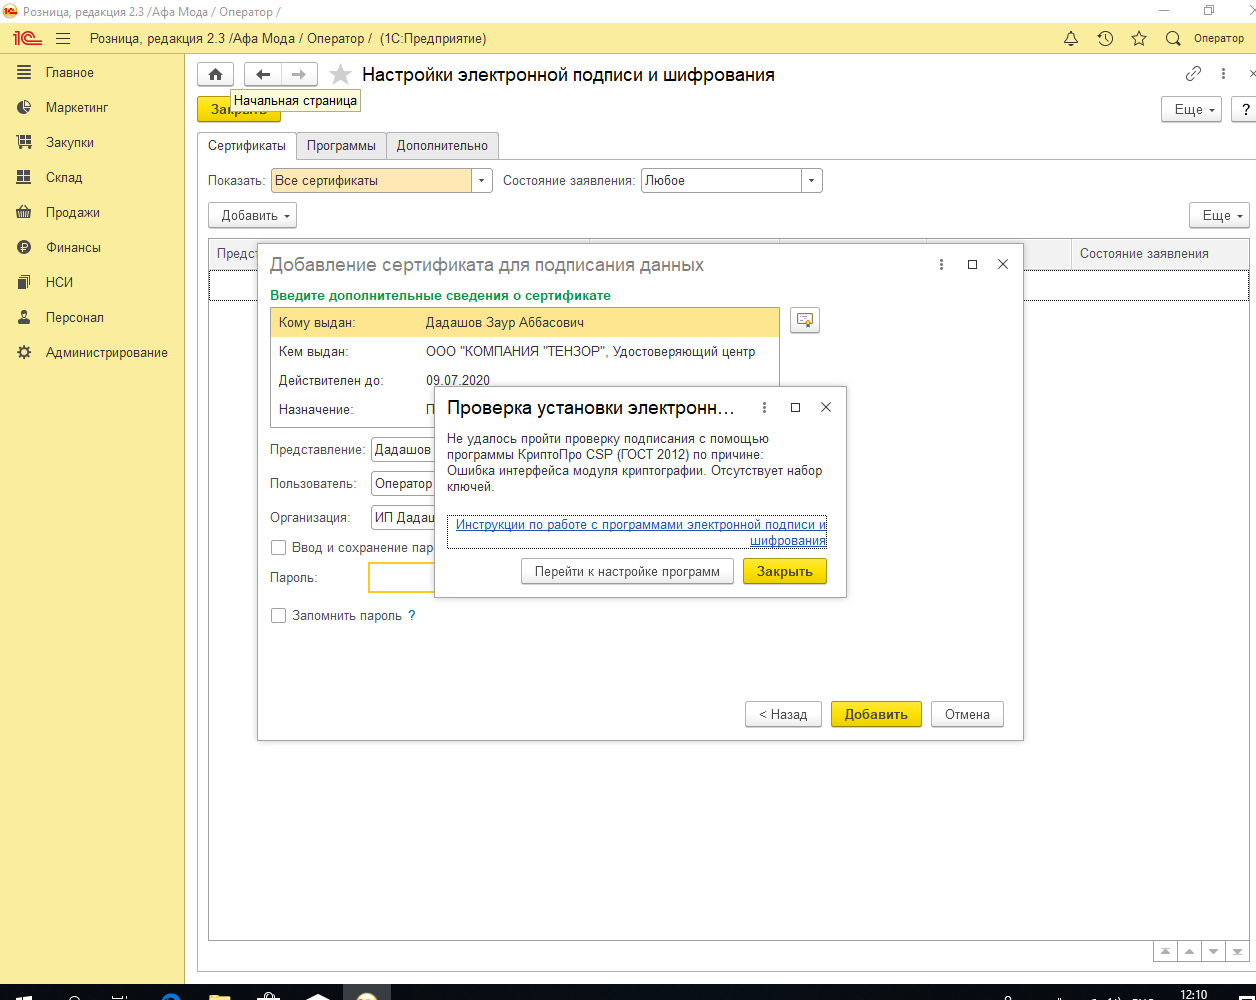The height and width of the screenshot is (1000, 1256).
Task: Open the hamburger main menu icon
Action: (63, 38)
